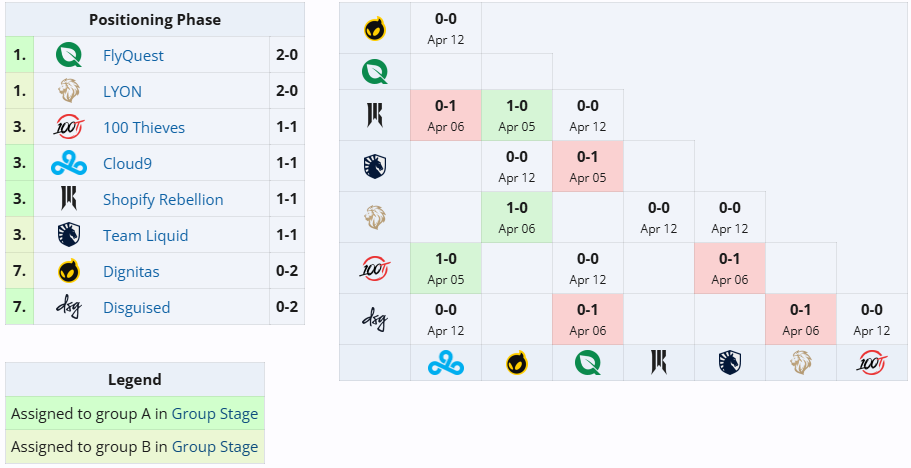Click Shopify Rebellion vs Cloud9 0-1 Apr 06 cell

(446, 115)
